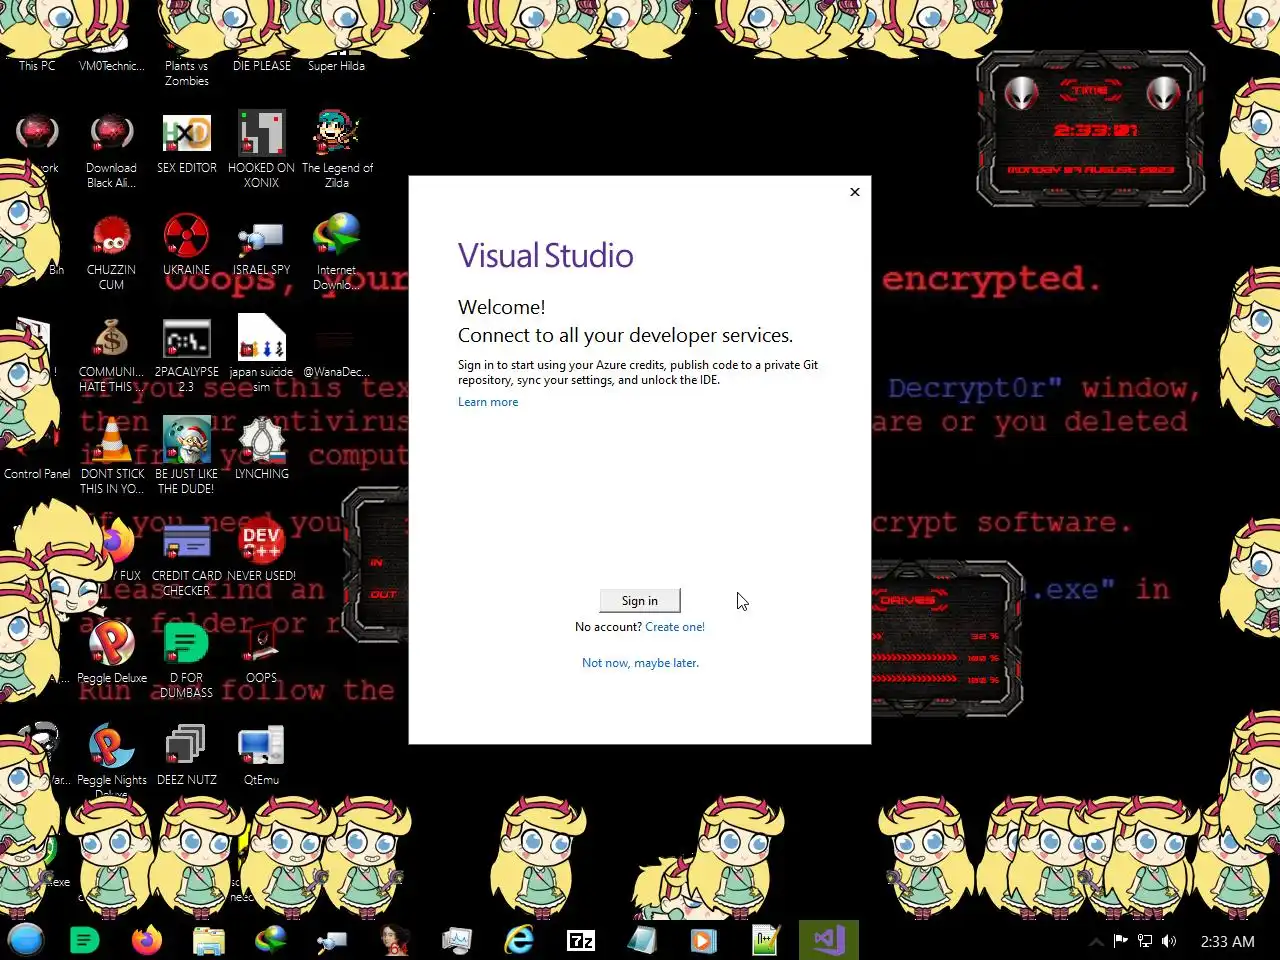Select the 2PACALYPSE 2.3 icon
This screenshot has width=1280, height=960.
pyautogui.click(x=187, y=355)
